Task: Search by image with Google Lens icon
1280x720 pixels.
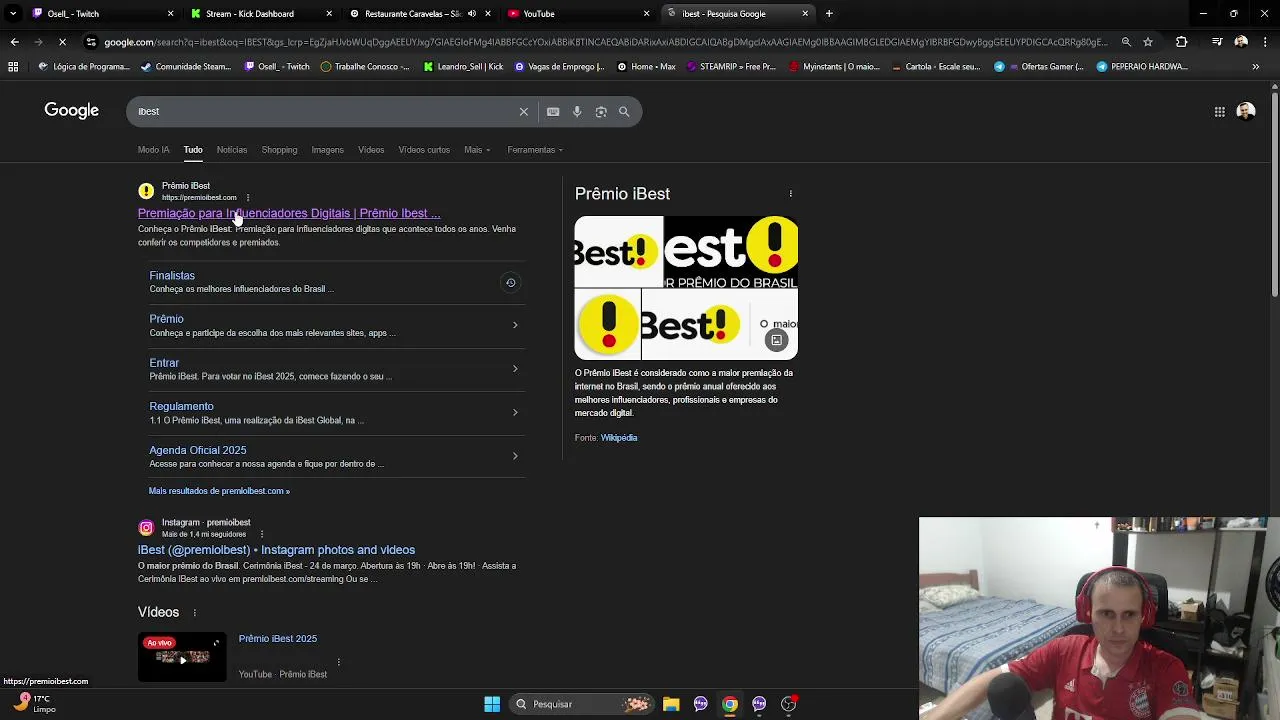Action: point(601,112)
